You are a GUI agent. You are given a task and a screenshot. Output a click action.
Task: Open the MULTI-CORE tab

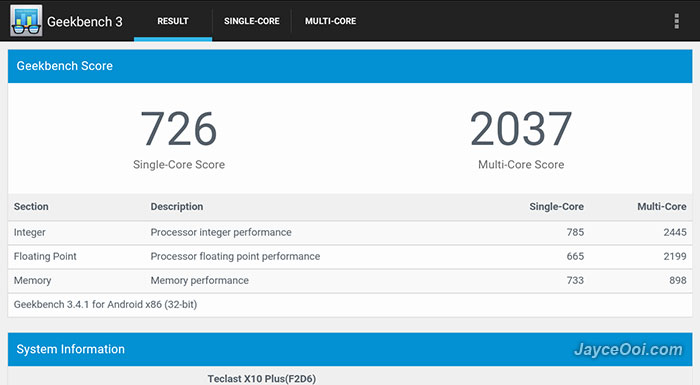pos(330,21)
